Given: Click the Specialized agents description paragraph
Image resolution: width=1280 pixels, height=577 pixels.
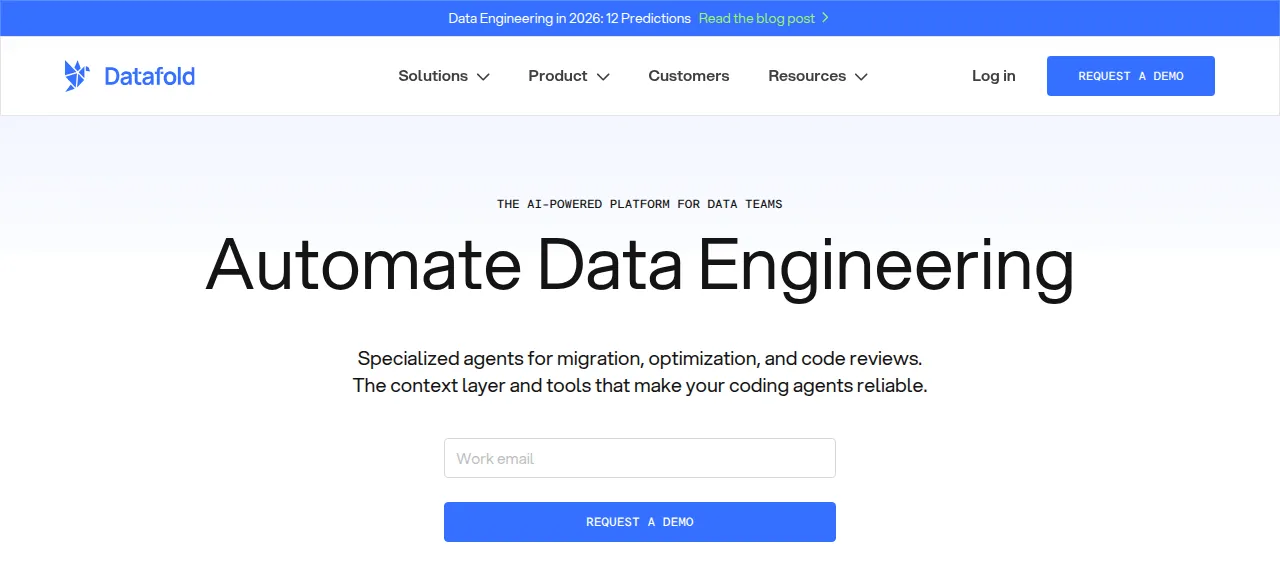Looking at the screenshot, I should (x=640, y=371).
